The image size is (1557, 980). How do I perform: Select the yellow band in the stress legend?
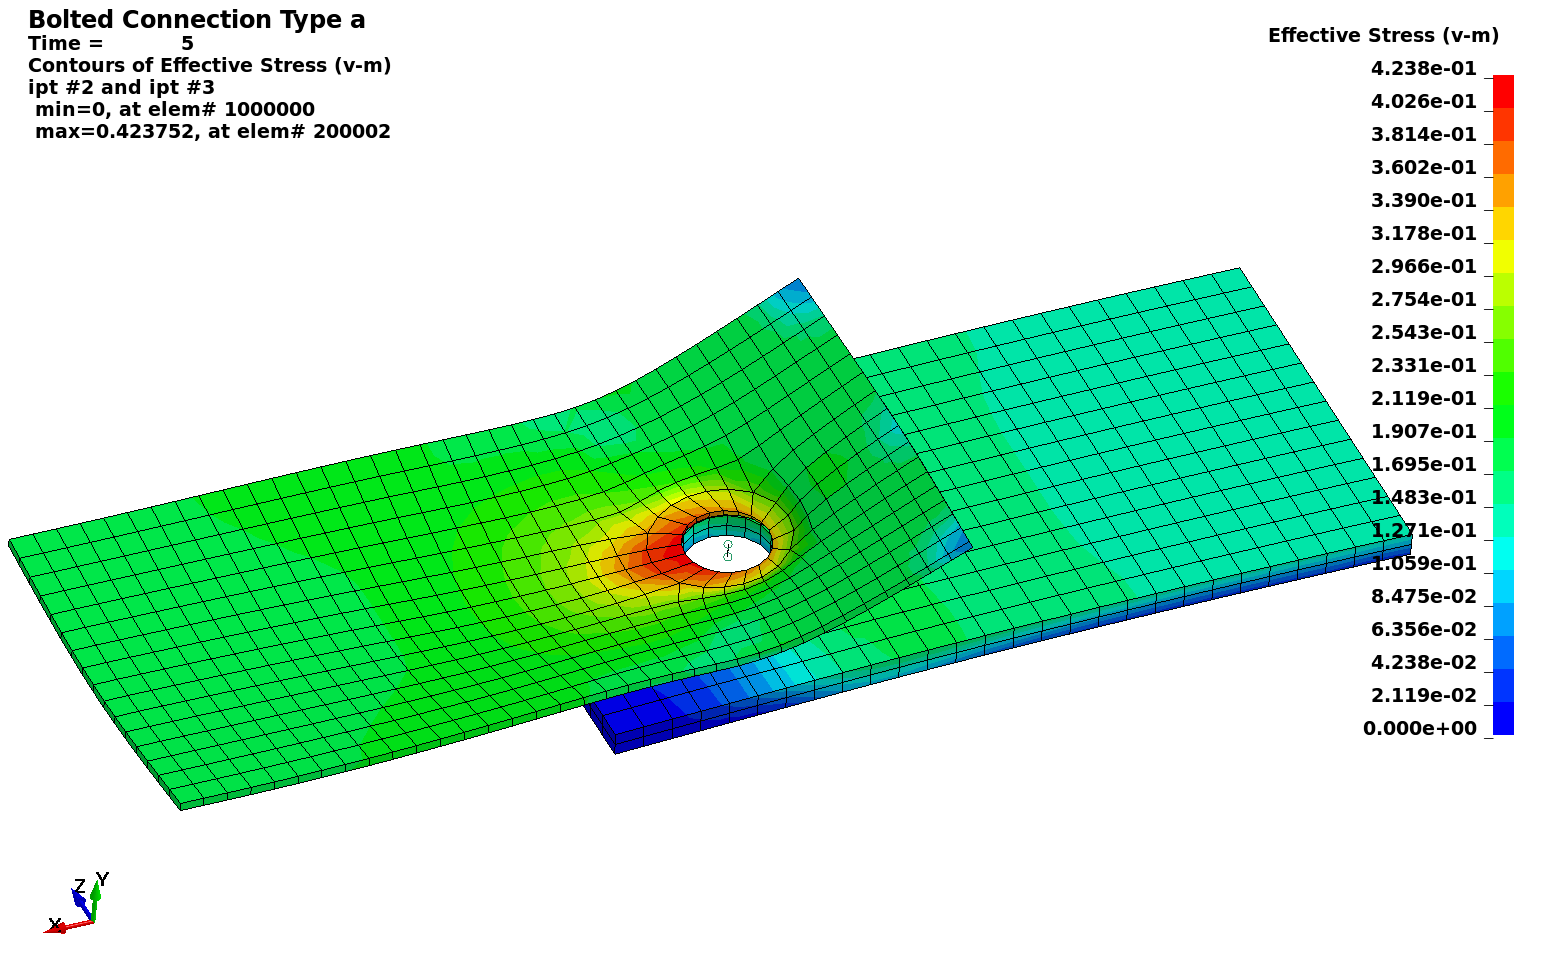1503,256
